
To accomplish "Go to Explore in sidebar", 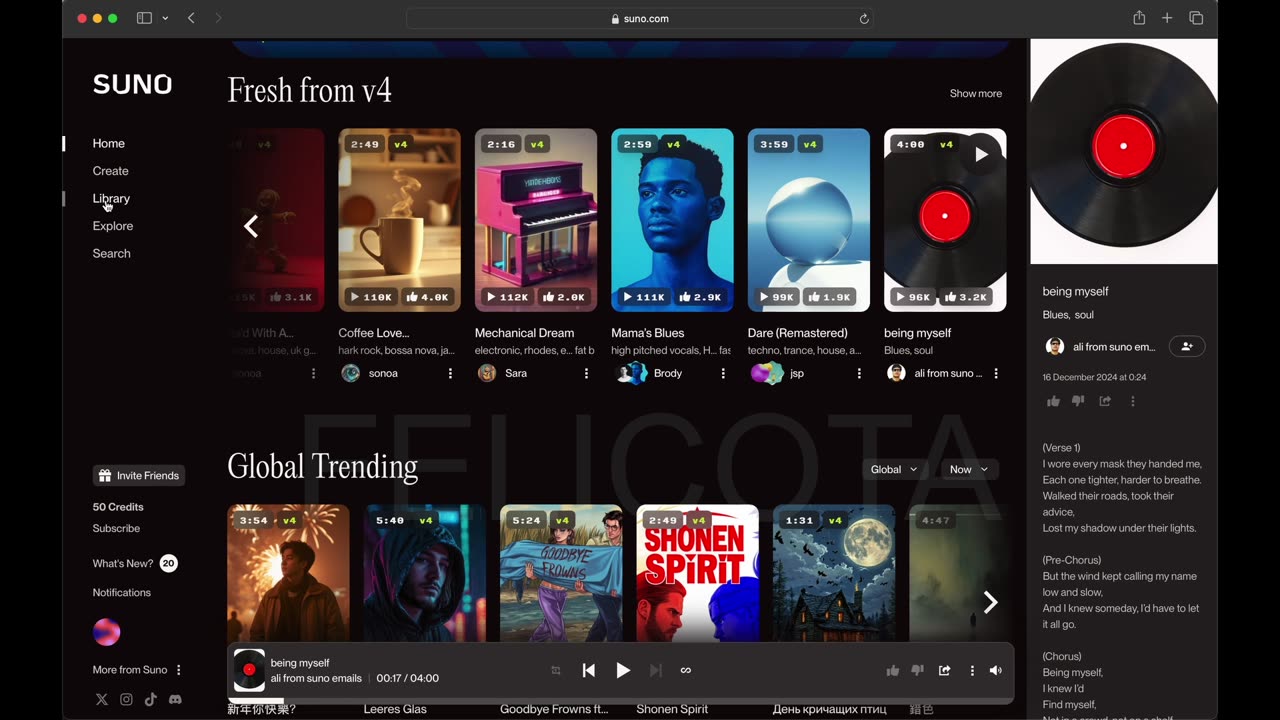I will [x=113, y=226].
